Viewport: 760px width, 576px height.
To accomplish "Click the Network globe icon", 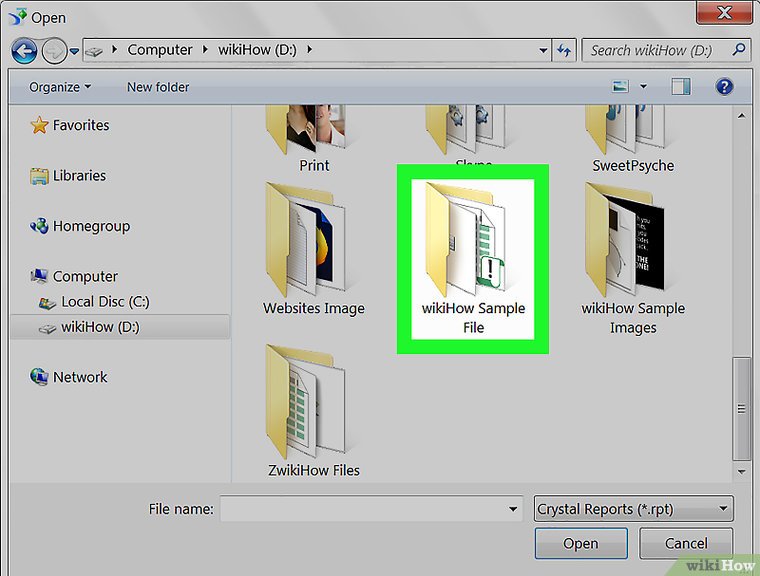I will point(39,377).
